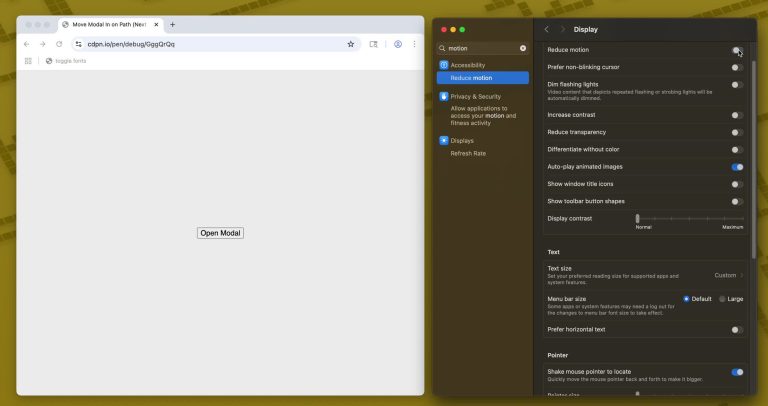Turn off Auto-play animated images
768x406 pixels.
pyautogui.click(x=737, y=167)
